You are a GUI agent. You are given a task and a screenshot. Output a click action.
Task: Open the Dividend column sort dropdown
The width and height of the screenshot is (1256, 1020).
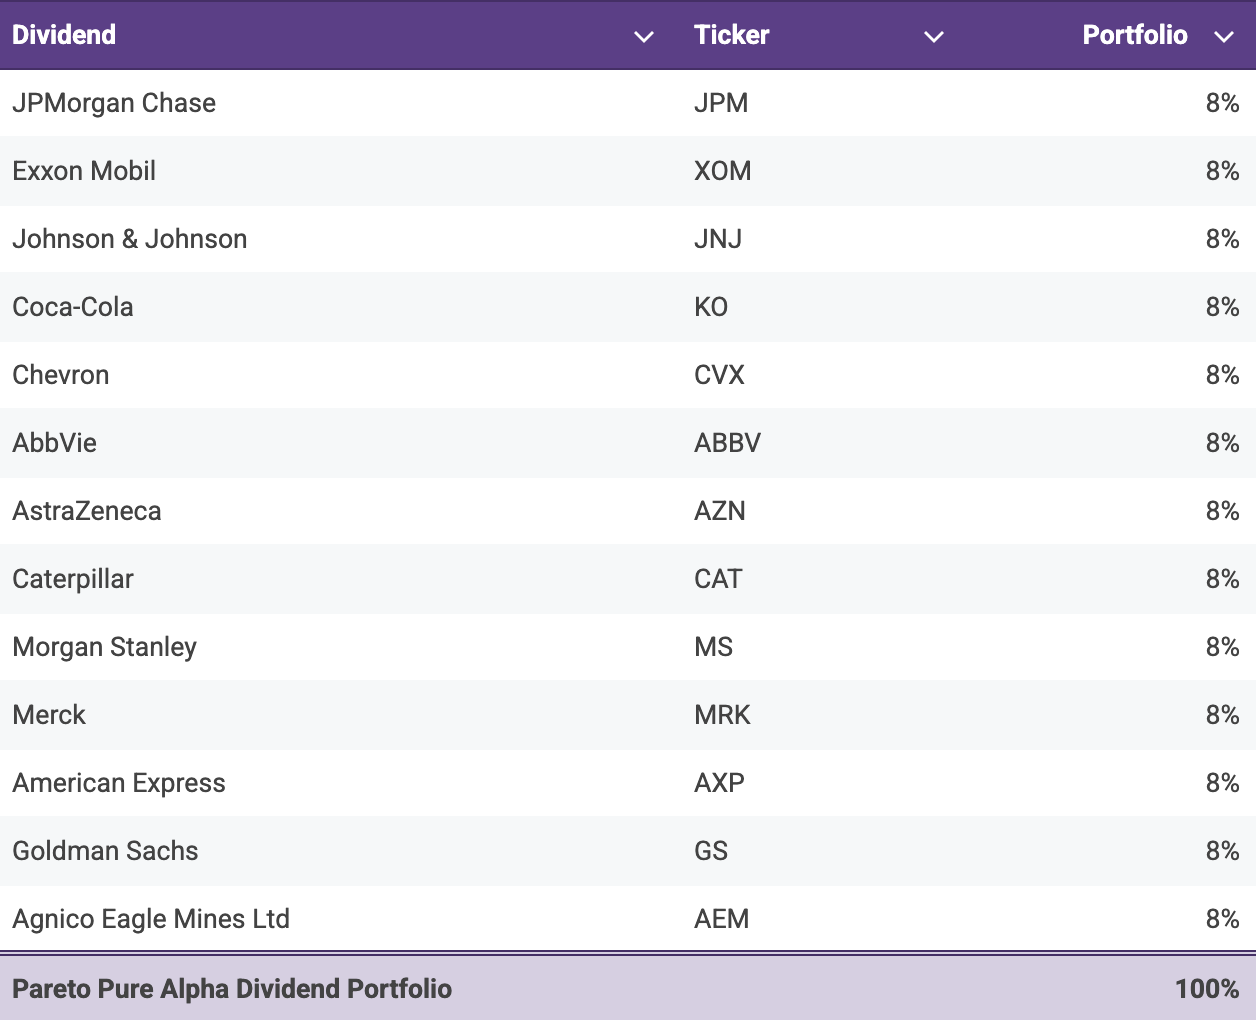pos(644,36)
